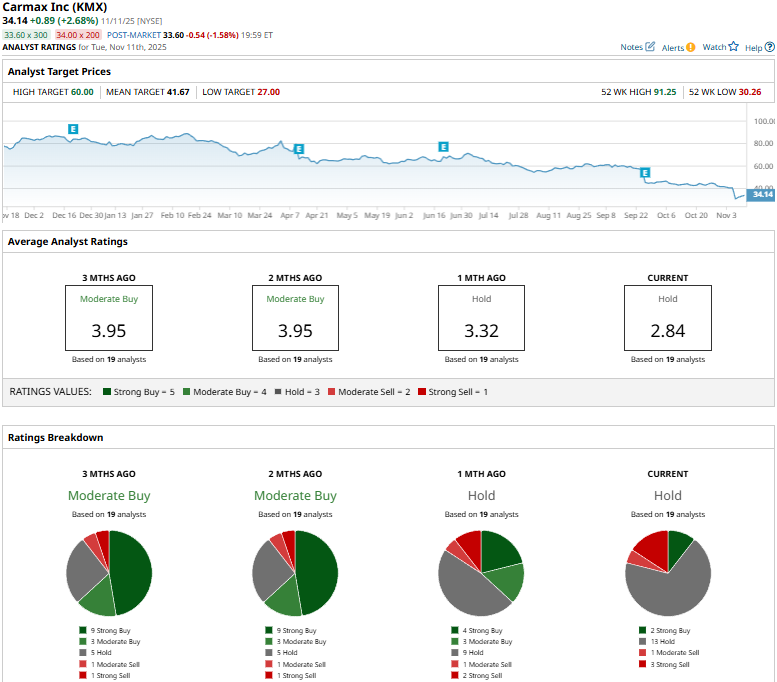
Task: Click the April earnings E marker
Action: (298, 149)
